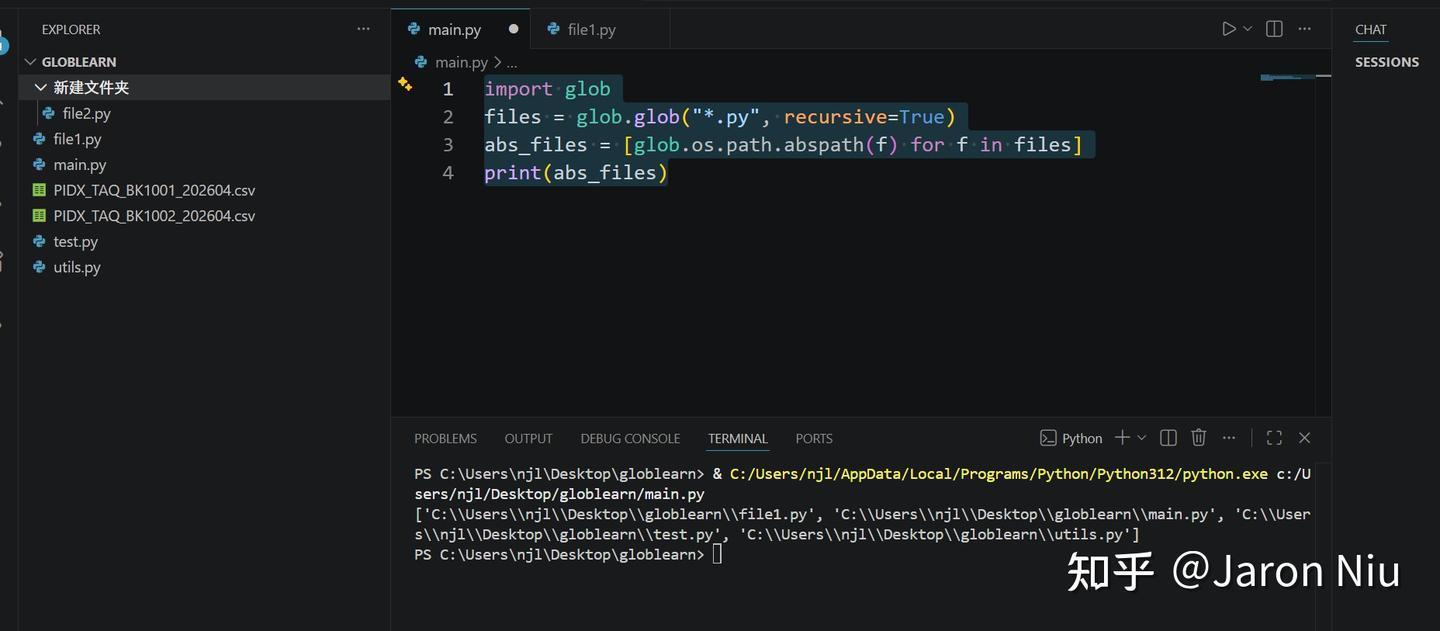Open launch profile dropdown next to new terminal
This screenshot has width=1440, height=631.
[x=1141, y=438]
